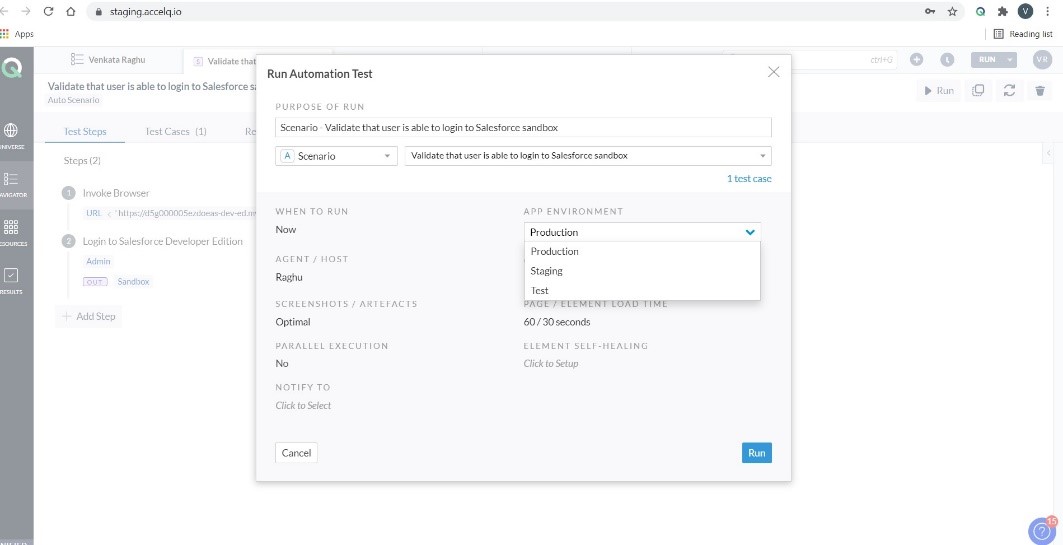1063x545 pixels.
Task: Open the Chrome profile V avatar
Action: pos(1025,12)
